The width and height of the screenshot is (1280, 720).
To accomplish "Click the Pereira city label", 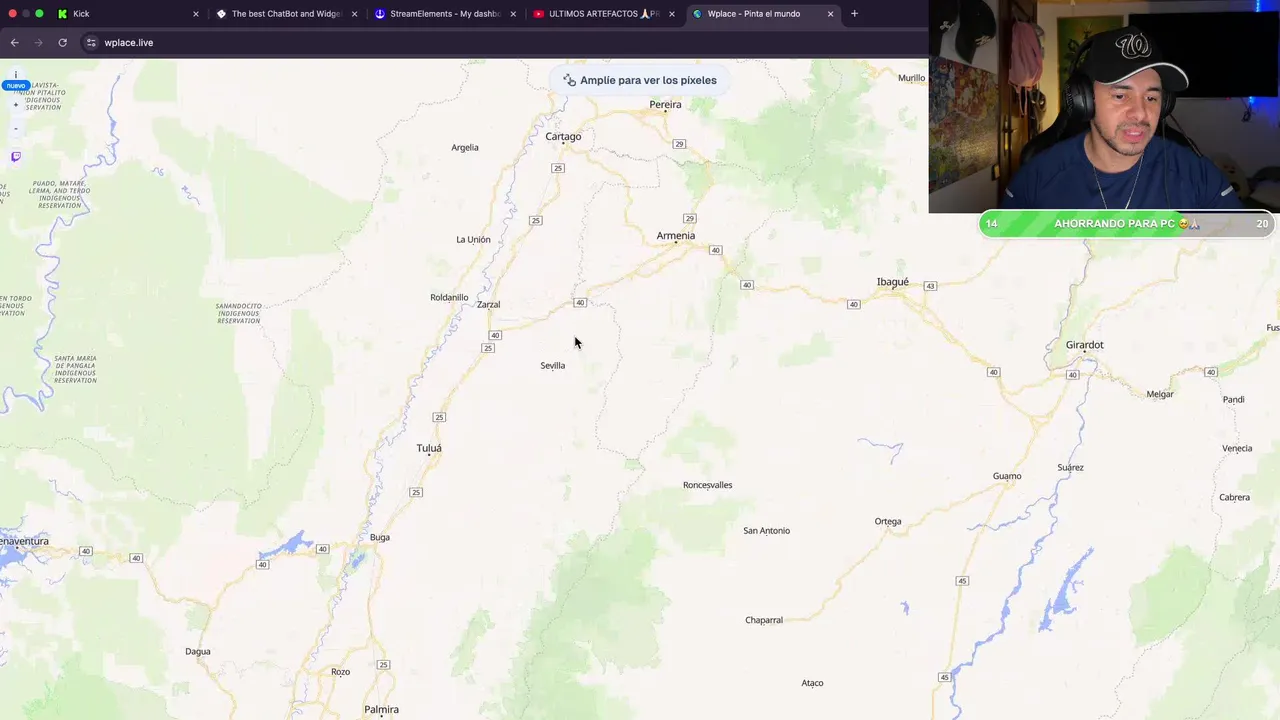I will pos(665,104).
